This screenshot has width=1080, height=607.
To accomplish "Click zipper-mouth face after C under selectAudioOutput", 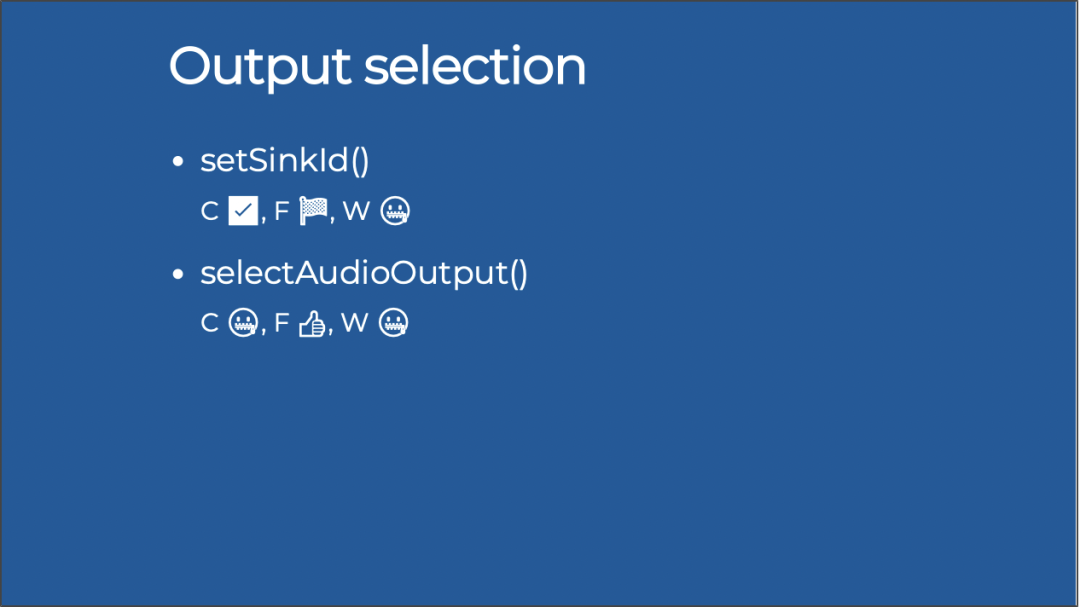I will (243, 323).
